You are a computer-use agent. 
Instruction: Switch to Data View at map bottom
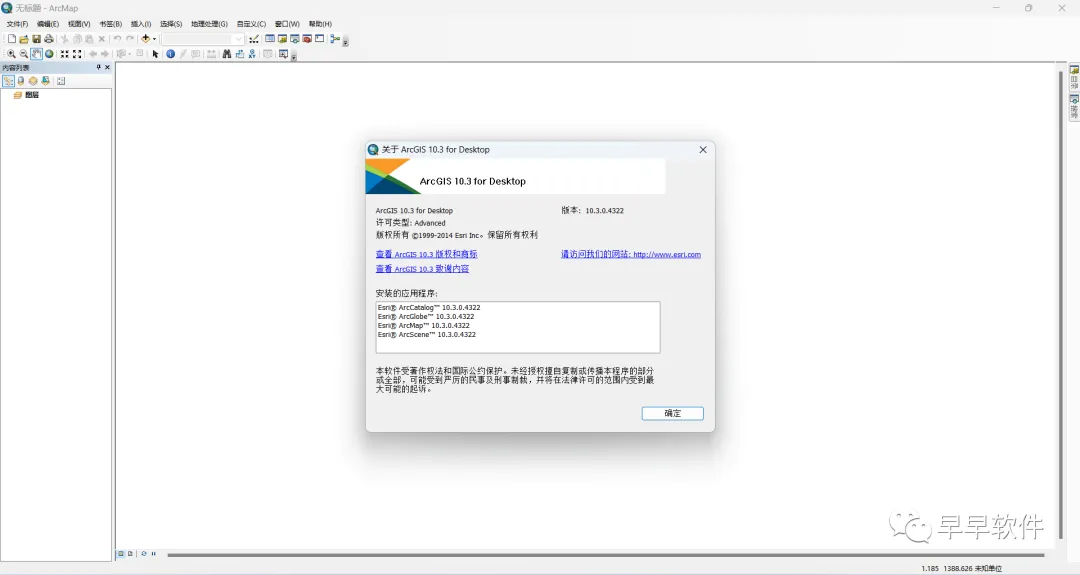121,554
